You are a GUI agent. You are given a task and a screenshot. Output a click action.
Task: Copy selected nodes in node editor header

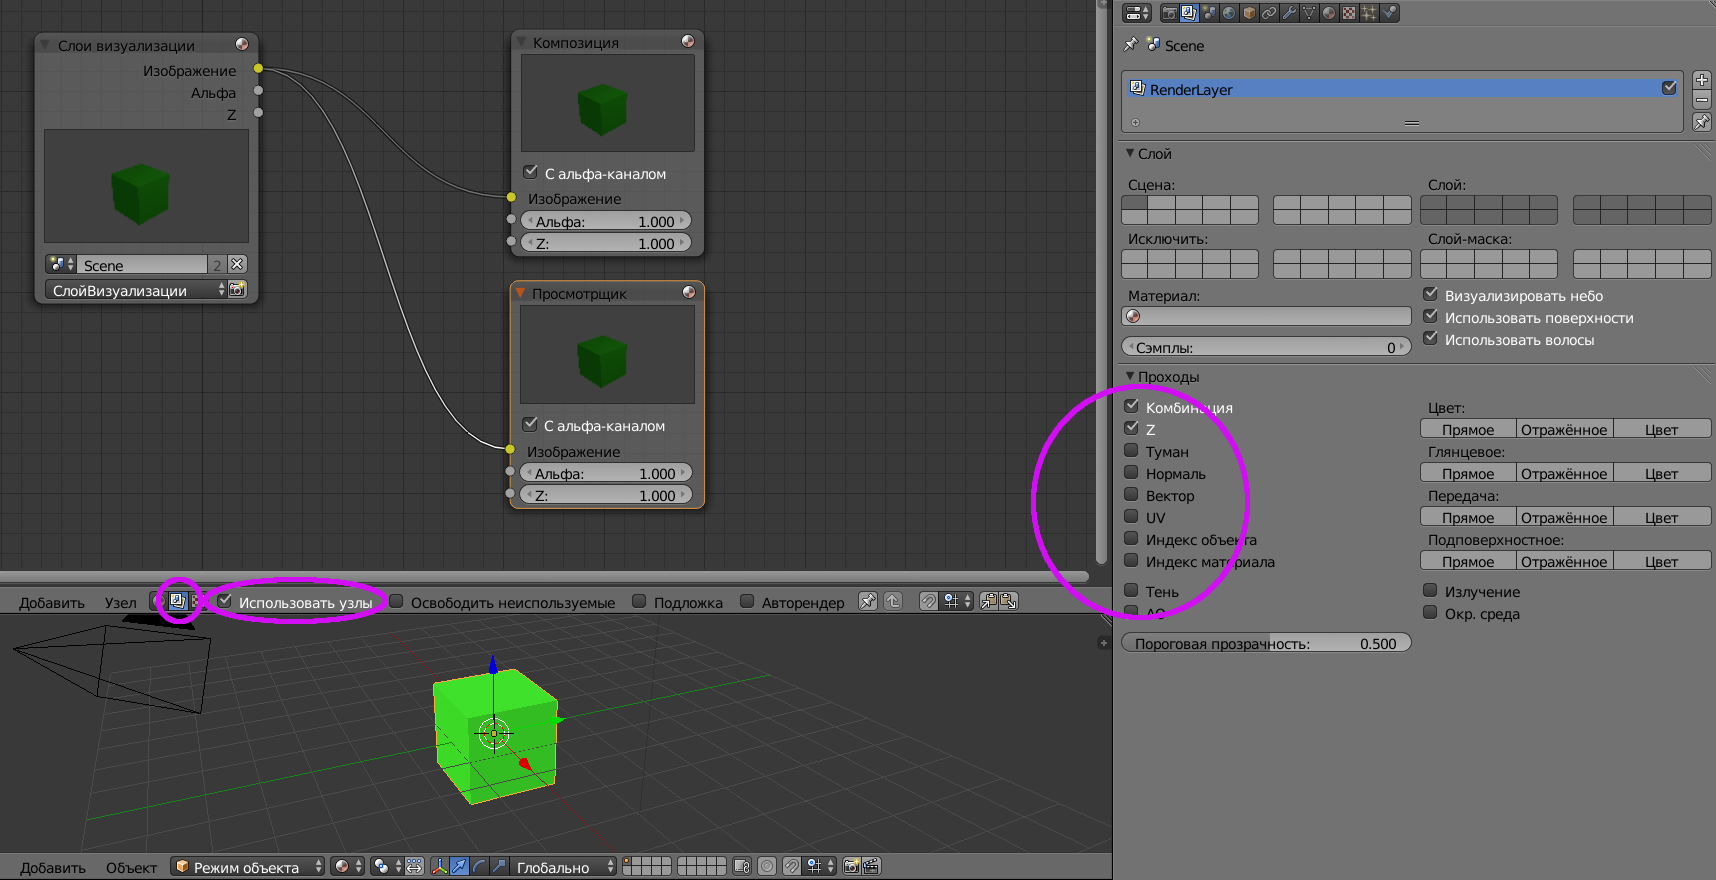(x=989, y=601)
